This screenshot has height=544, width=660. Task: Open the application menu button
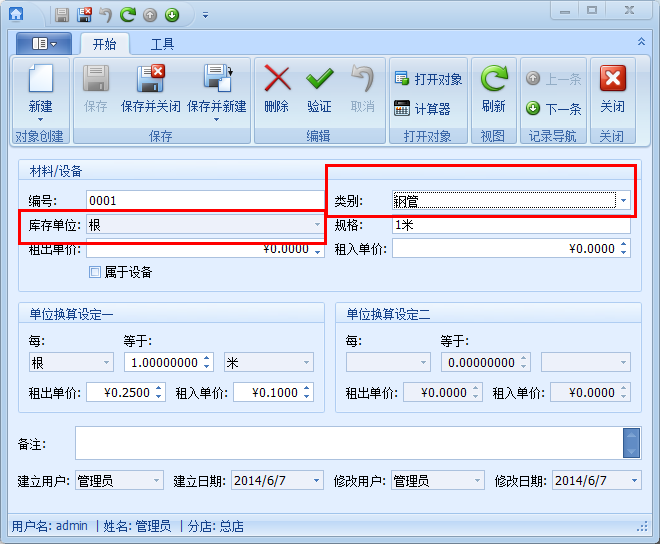coord(44,43)
